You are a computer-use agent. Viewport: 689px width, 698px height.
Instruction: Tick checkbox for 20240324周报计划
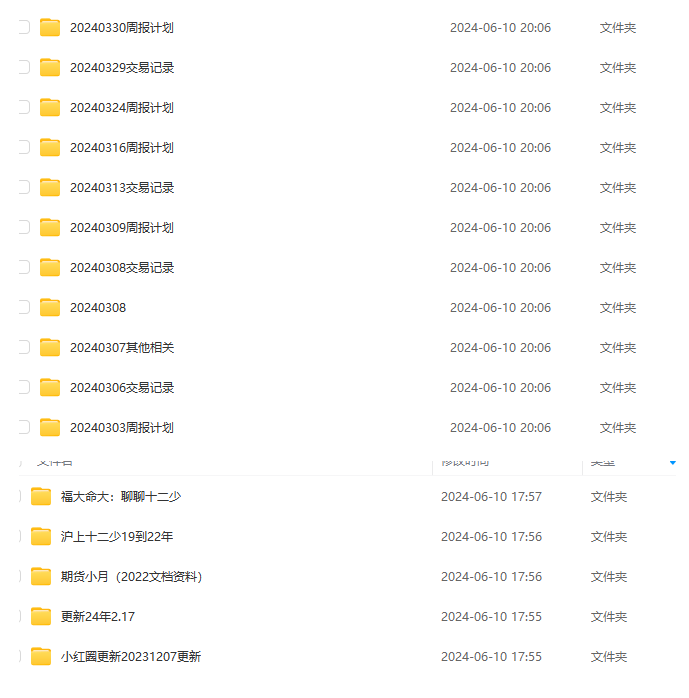coord(24,107)
